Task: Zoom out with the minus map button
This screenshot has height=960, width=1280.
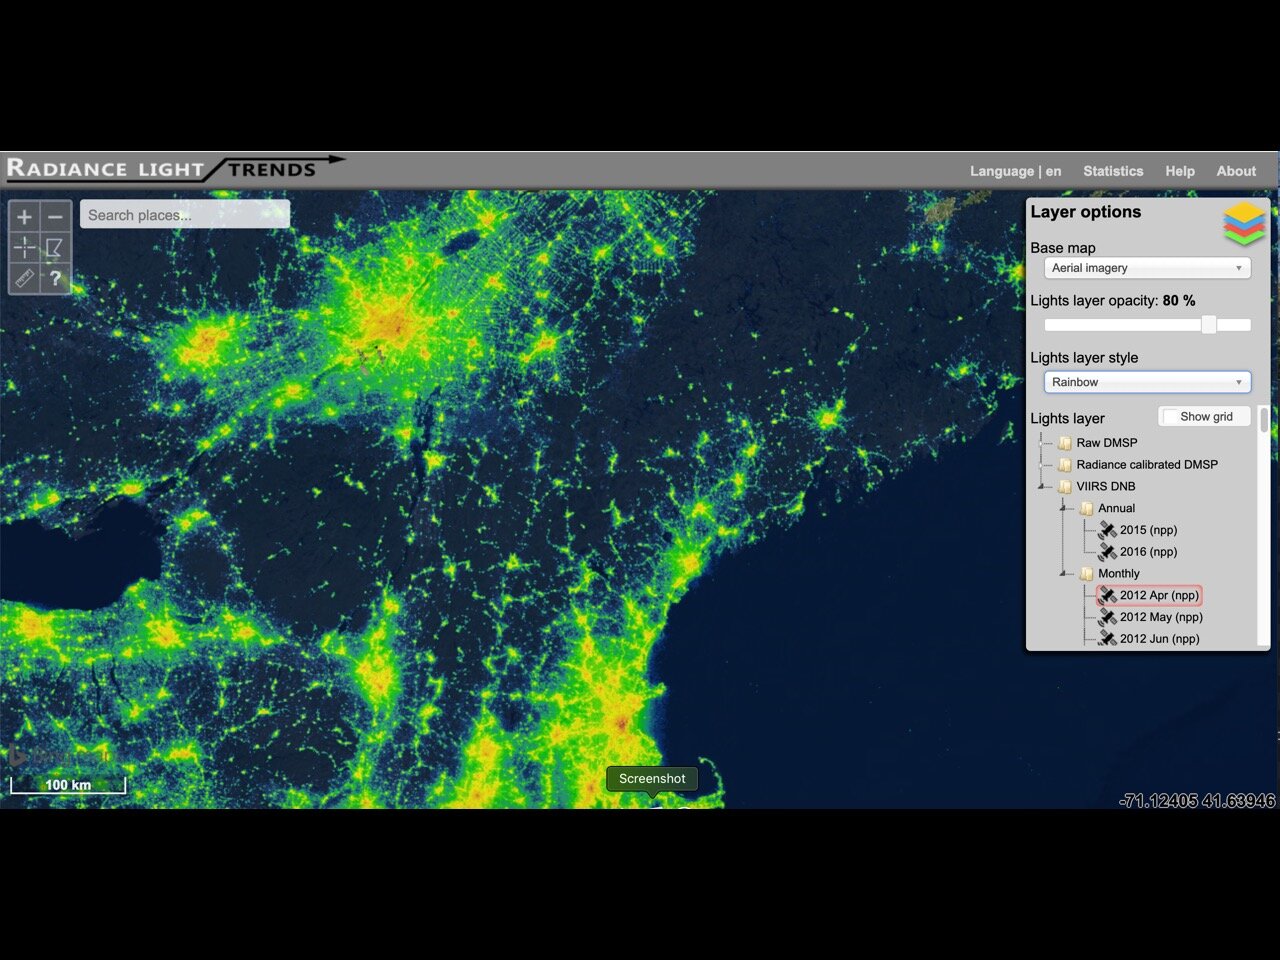Action: pos(55,216)
